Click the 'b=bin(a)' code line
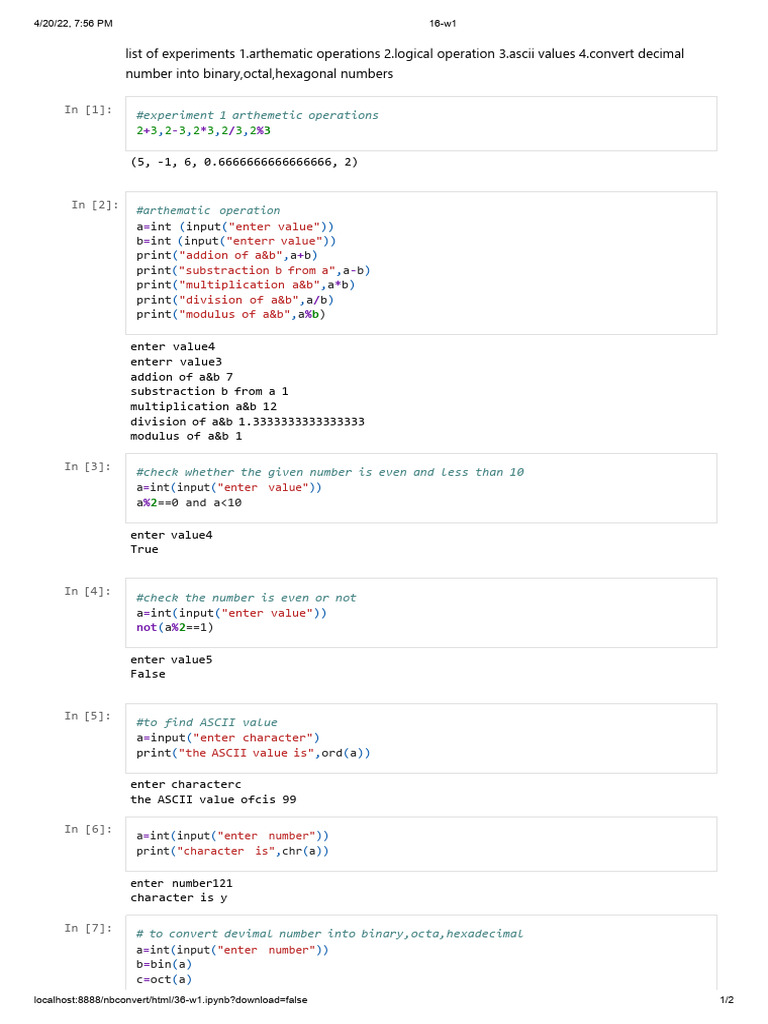This screenshot has width=768, height=1024. (164, 965)
